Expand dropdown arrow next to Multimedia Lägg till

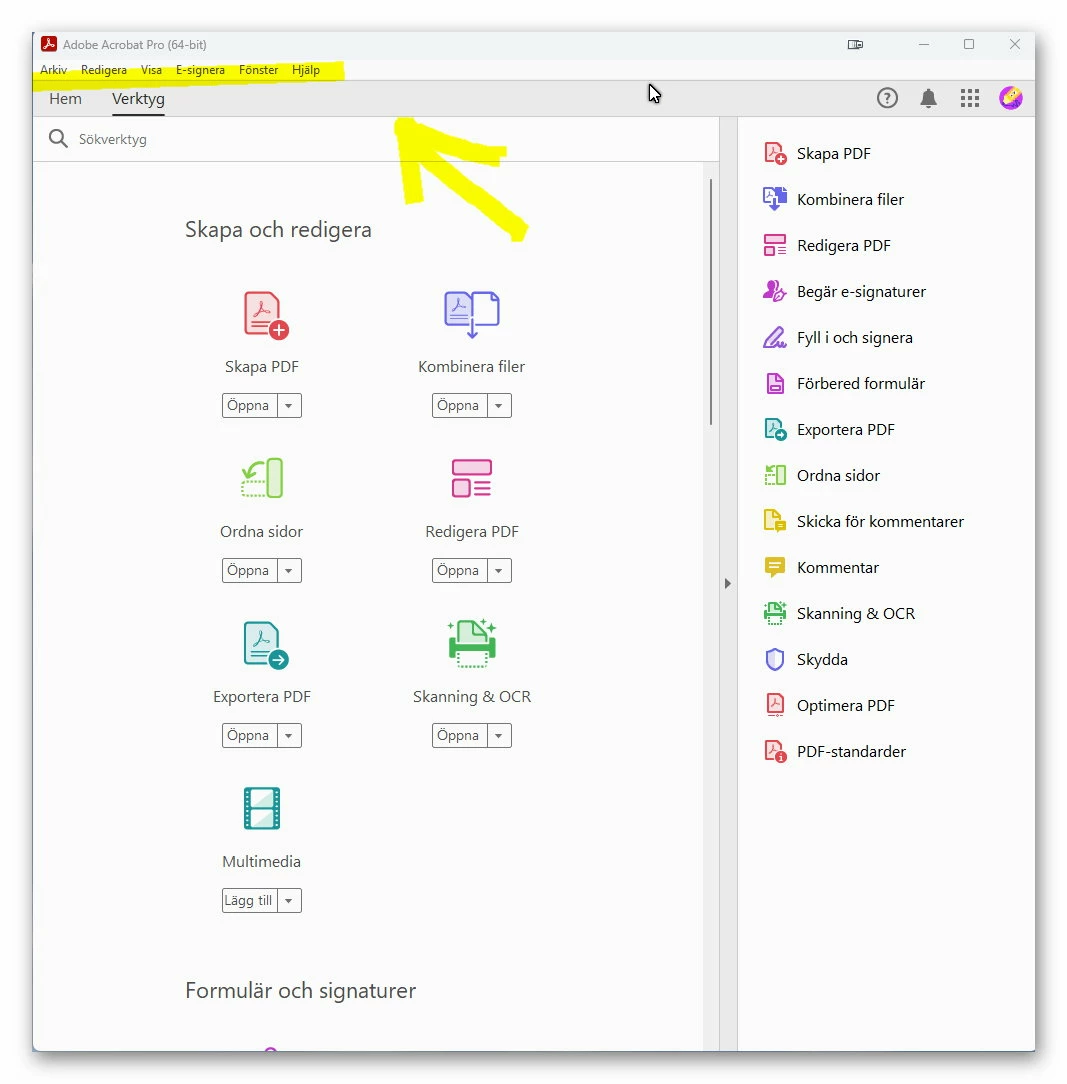tap(289, 901)
